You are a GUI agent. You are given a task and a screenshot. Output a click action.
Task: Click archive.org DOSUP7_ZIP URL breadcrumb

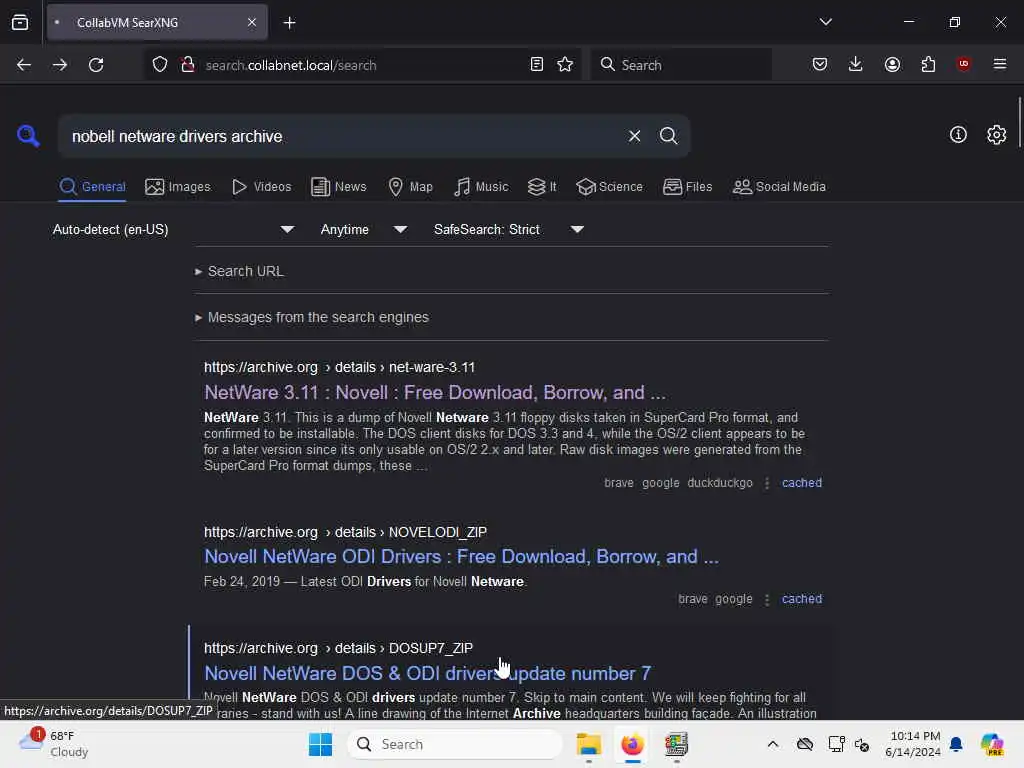click(x=338, y=648)
